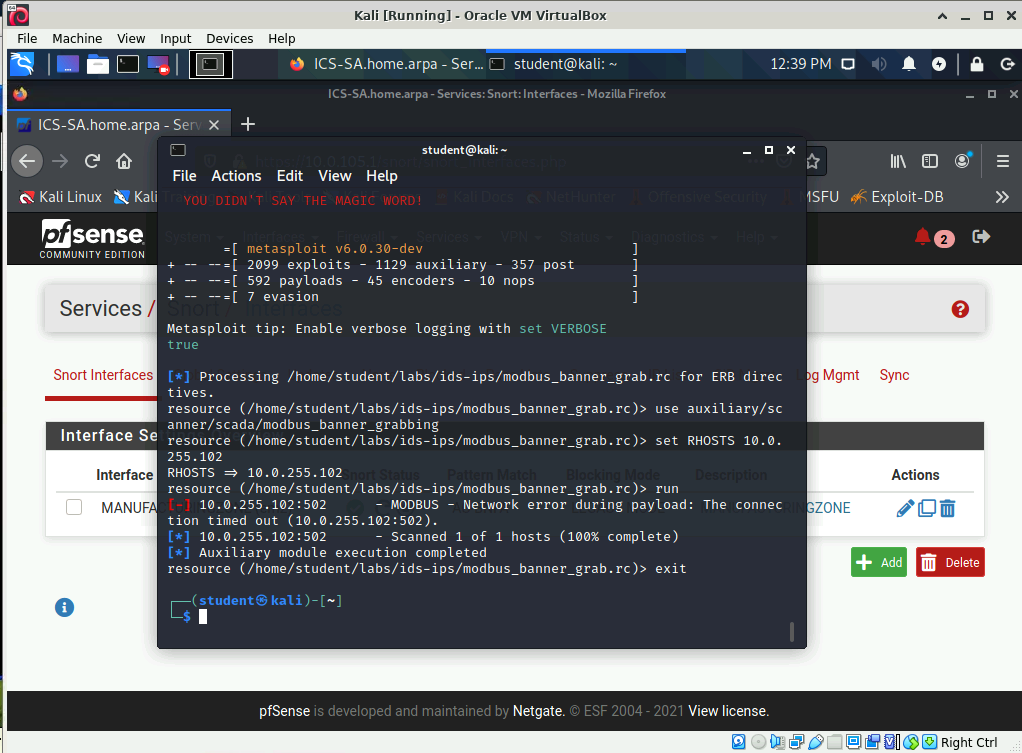Click the green Add button
Viewport: 1022px width, 753px height.
(x=879, y=563)
